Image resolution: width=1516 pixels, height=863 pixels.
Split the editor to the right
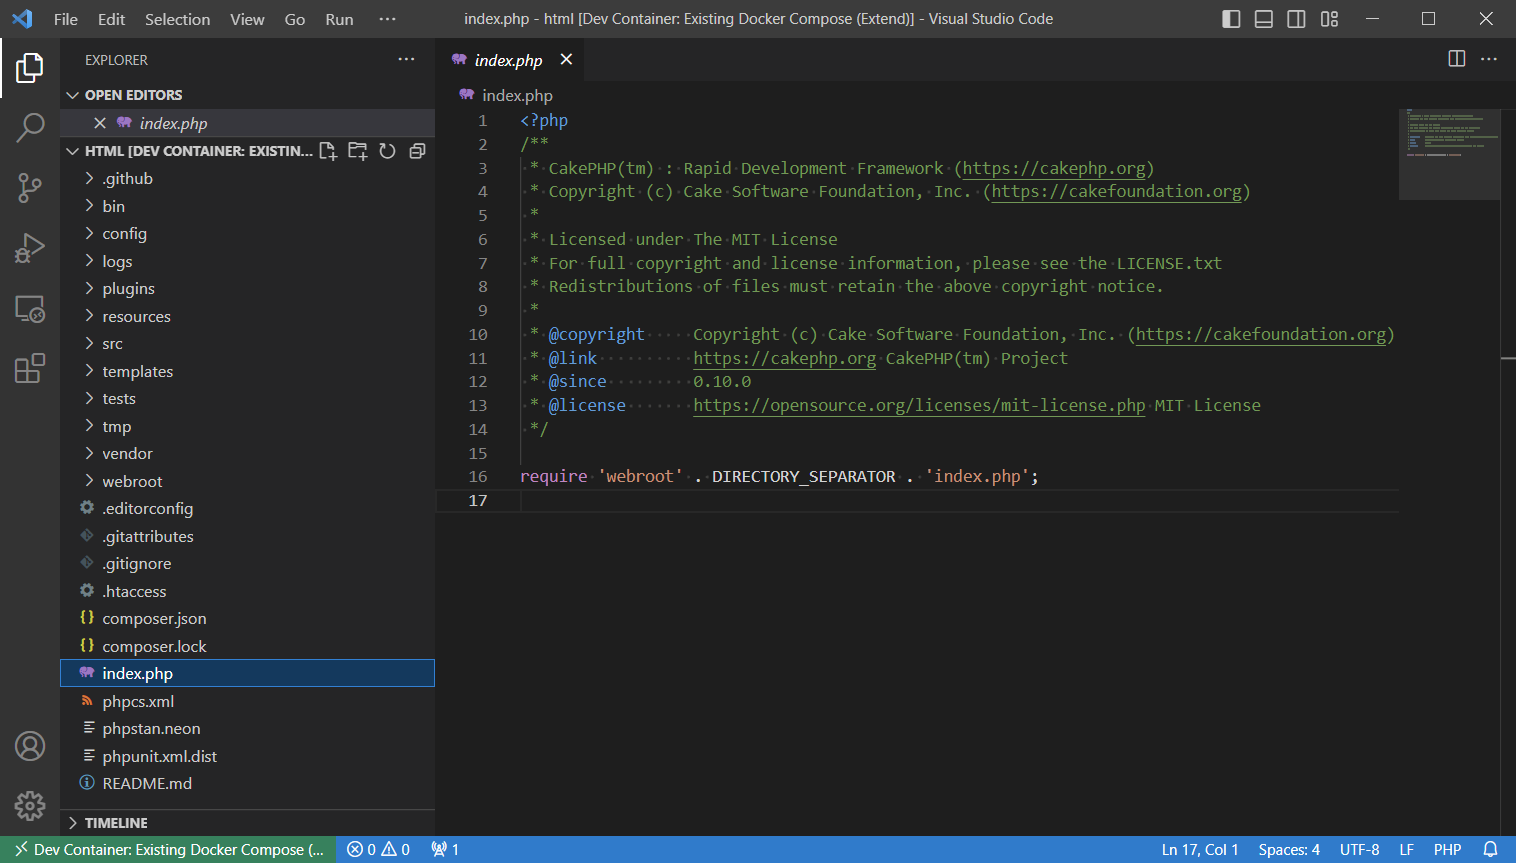click(x=1455, y=59)
